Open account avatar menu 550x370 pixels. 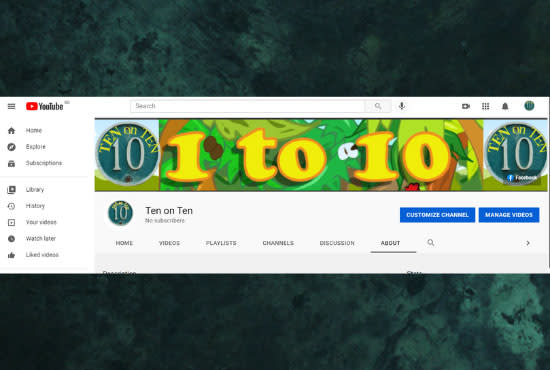pyautogui.click(x=529, y=106)
